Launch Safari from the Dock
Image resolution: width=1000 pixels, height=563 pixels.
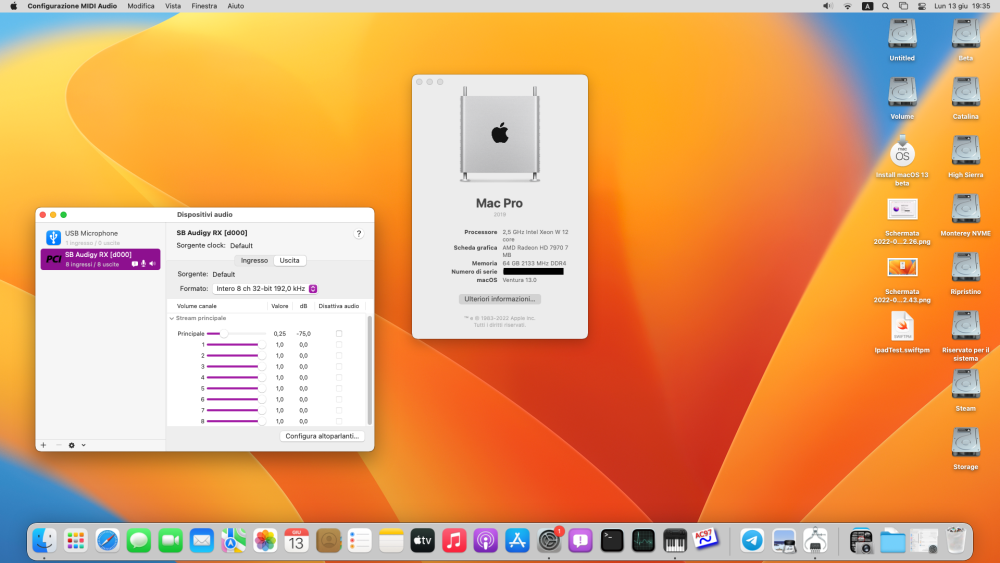(x=107, y=541)
